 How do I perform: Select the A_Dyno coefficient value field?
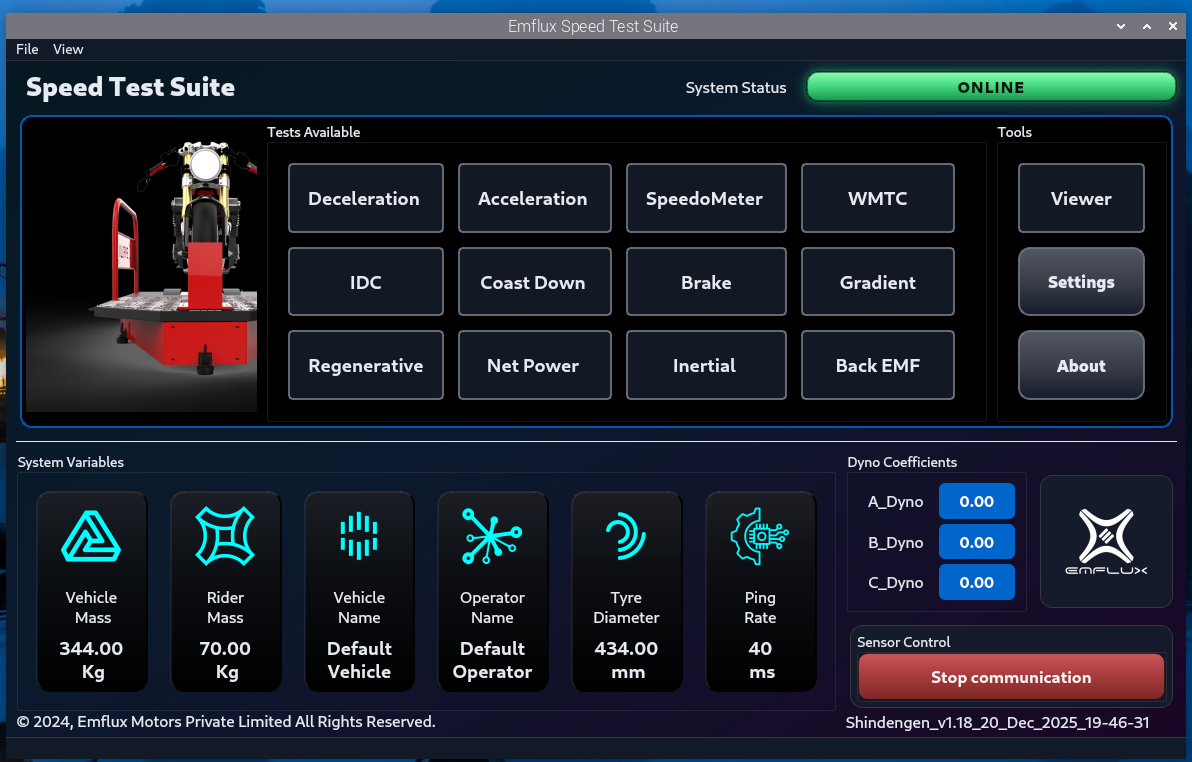click(977, 501)
